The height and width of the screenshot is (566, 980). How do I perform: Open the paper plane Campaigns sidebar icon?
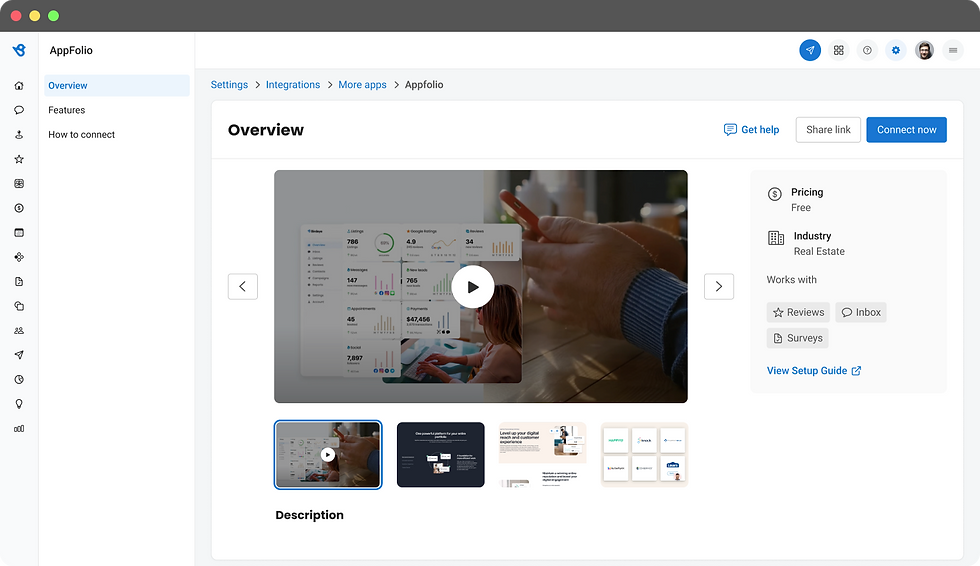click(19, 355)
